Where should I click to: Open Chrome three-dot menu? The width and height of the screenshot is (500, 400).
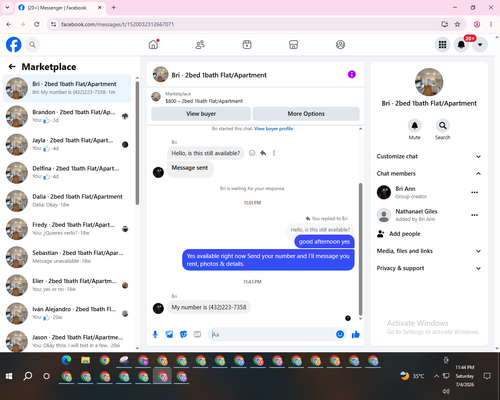pos(491,24)
